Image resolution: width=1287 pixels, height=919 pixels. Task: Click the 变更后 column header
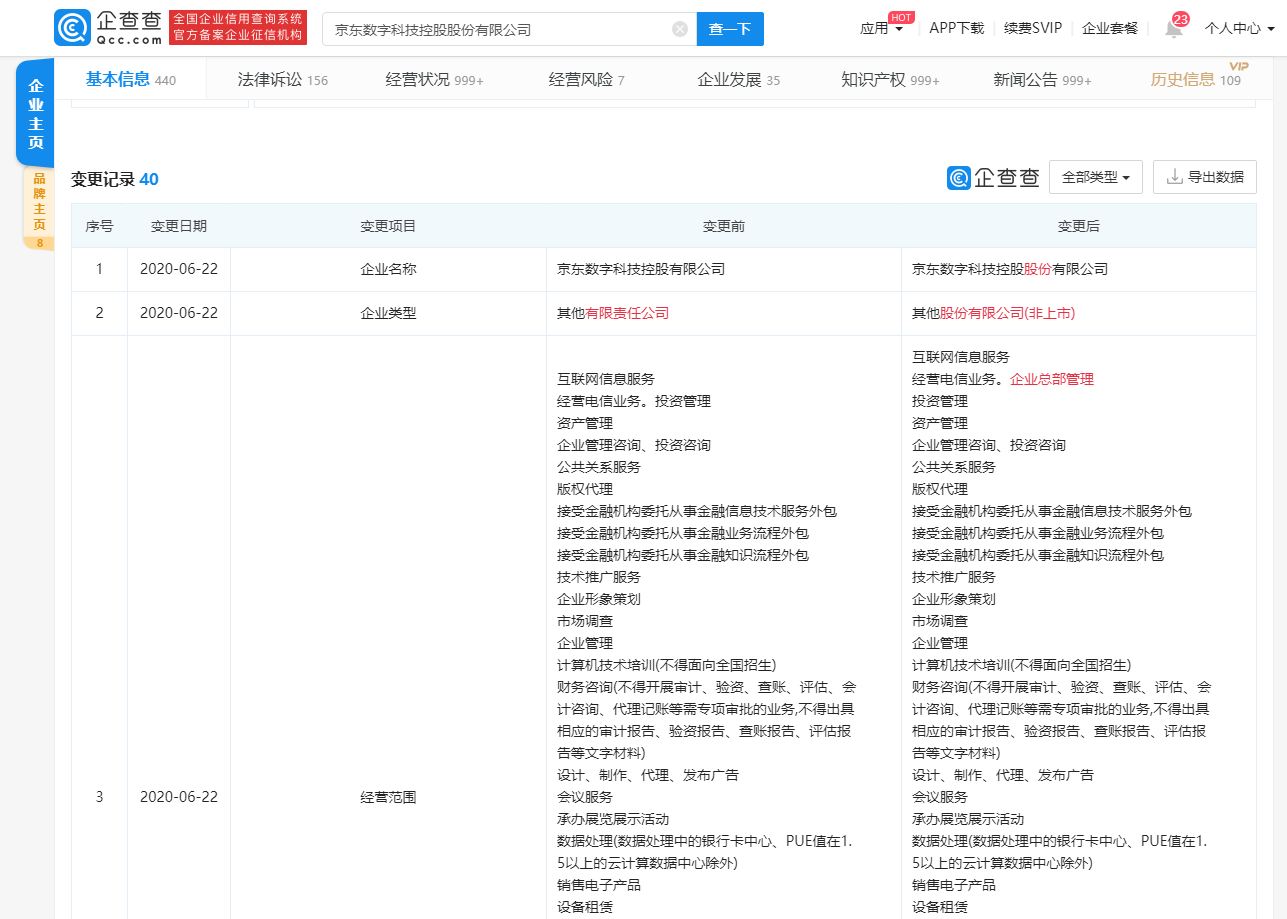[x=1078, y=226]
